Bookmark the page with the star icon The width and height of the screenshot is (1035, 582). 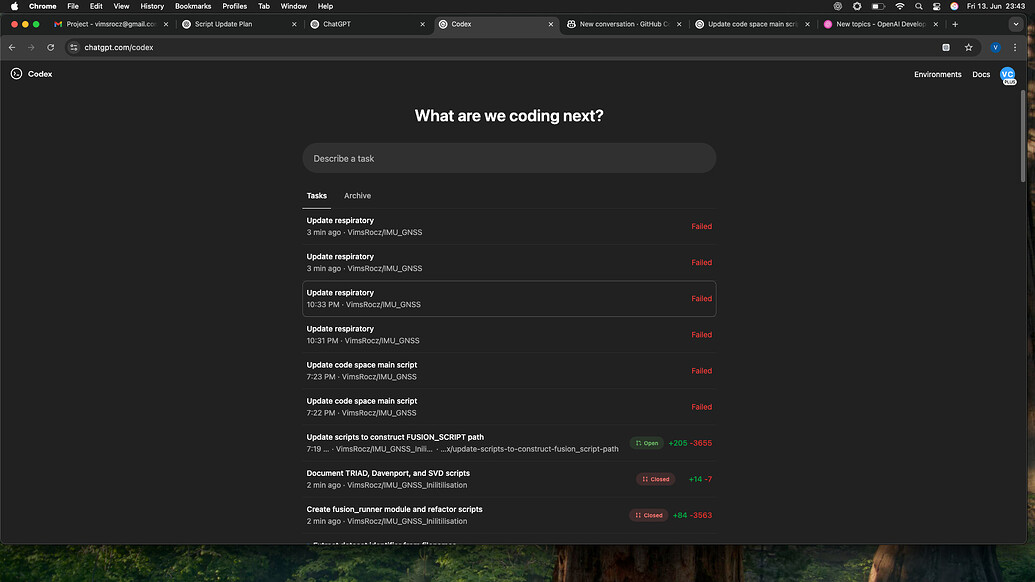coord(968,46)
